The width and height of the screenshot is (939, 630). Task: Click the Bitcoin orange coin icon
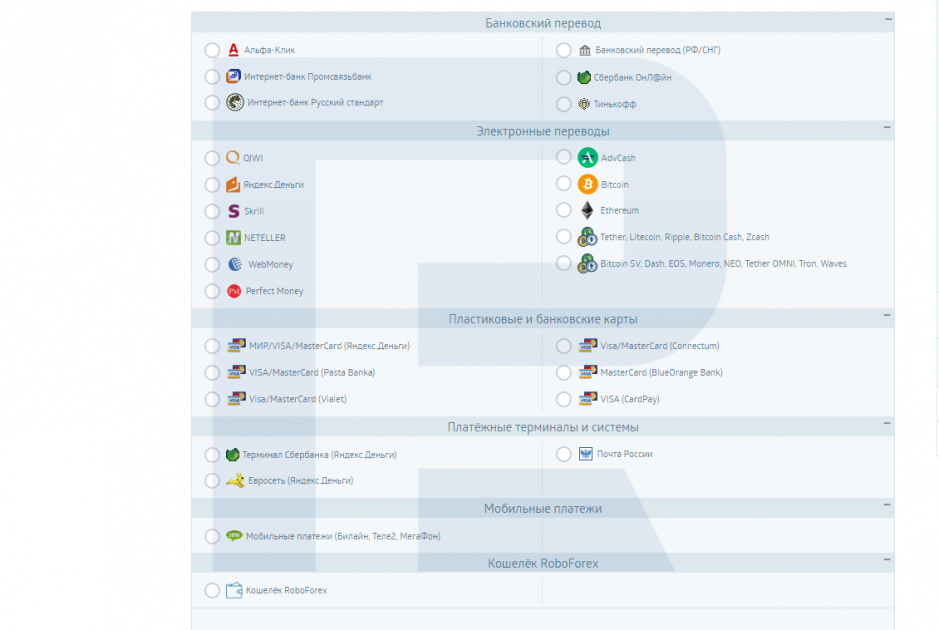(x=587, y=184)
